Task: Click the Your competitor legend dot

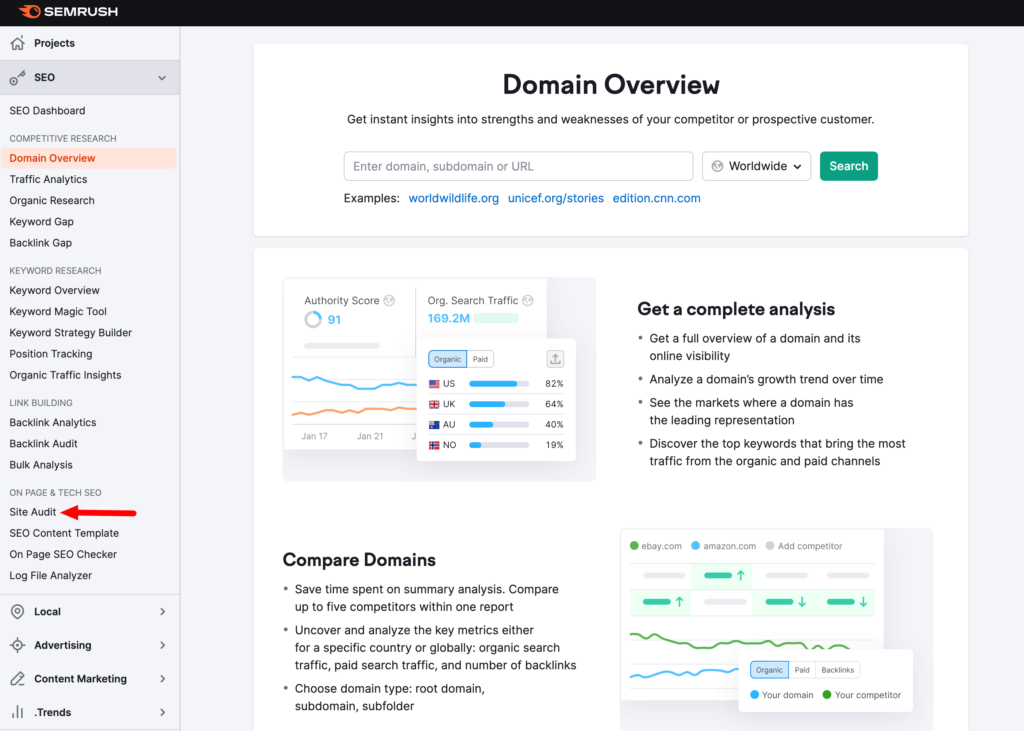Action: coord(827,694)
